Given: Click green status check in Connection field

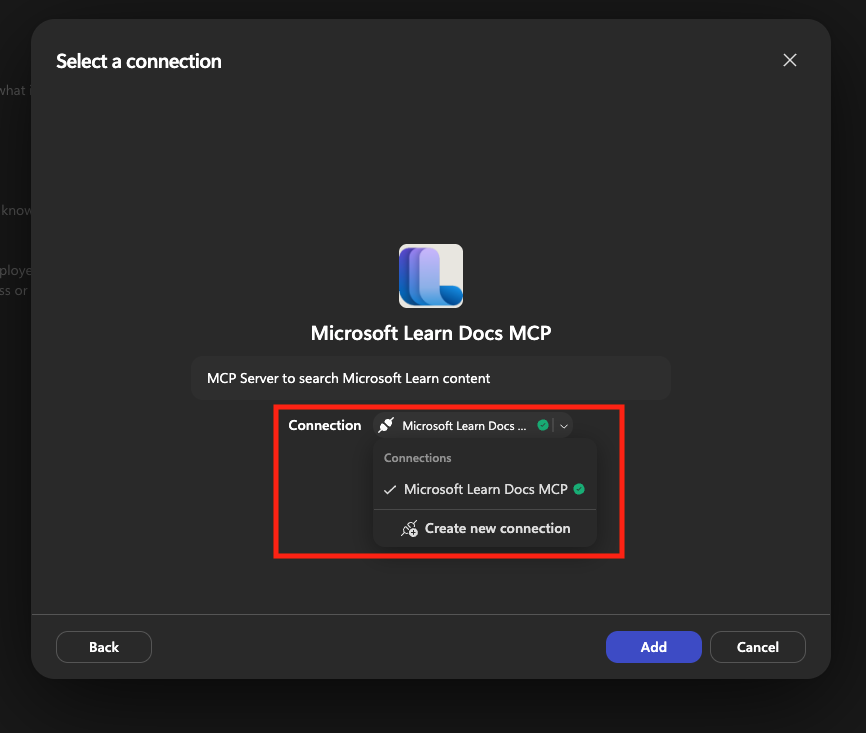Looking at the screenshot, I should (543, 425).
